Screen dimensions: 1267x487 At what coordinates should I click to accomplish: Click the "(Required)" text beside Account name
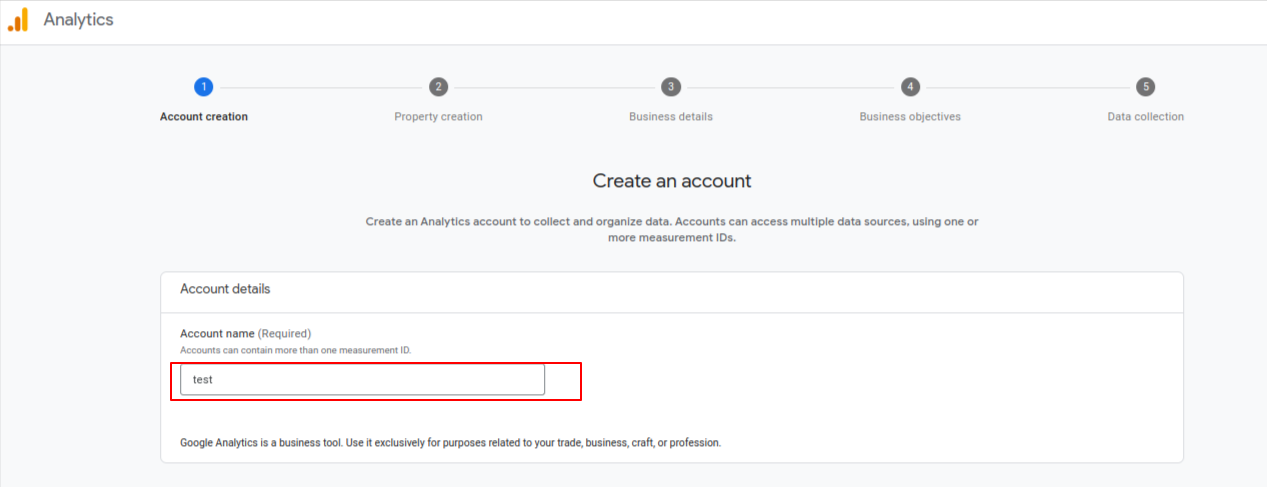click(x=285, y=333)
